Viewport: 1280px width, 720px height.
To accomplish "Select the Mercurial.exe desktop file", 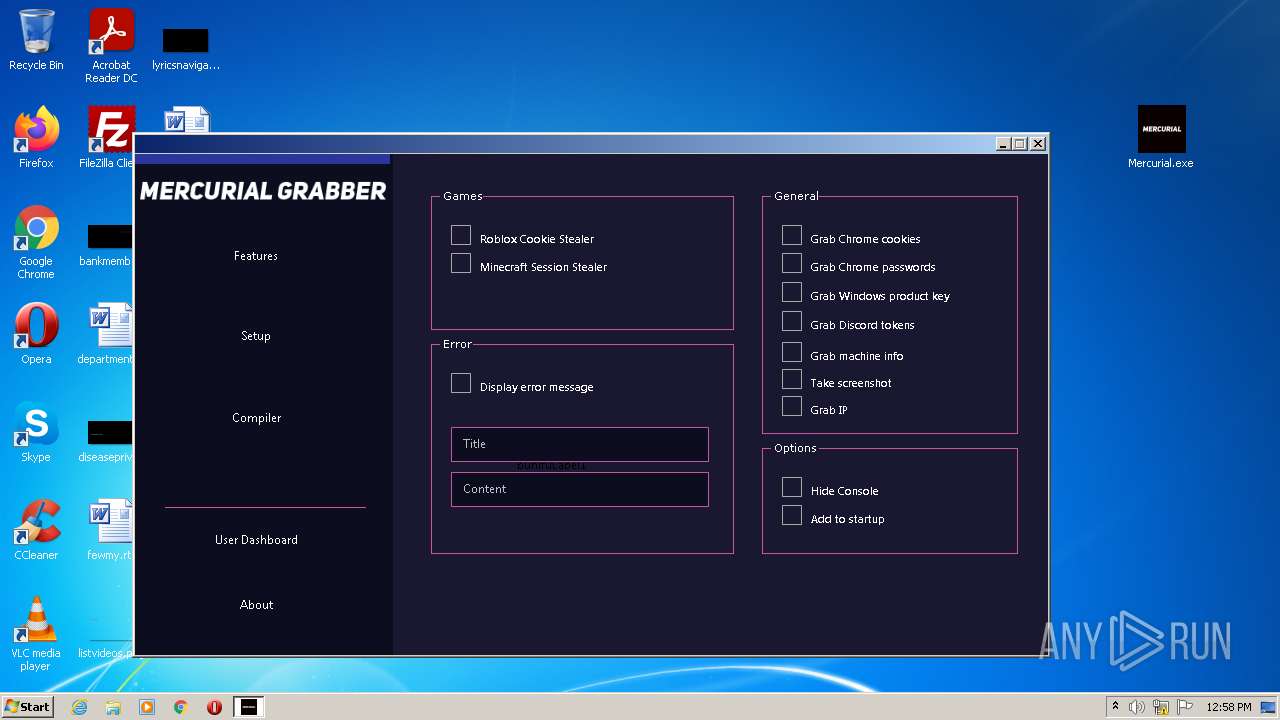I will click(x=1161, y=138).
